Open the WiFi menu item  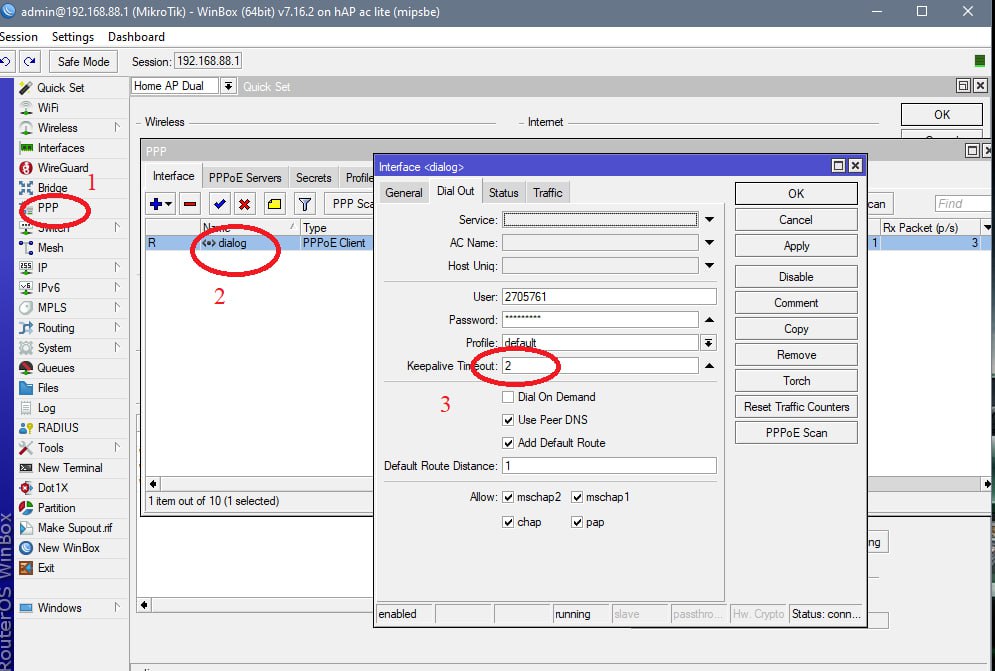48,108
